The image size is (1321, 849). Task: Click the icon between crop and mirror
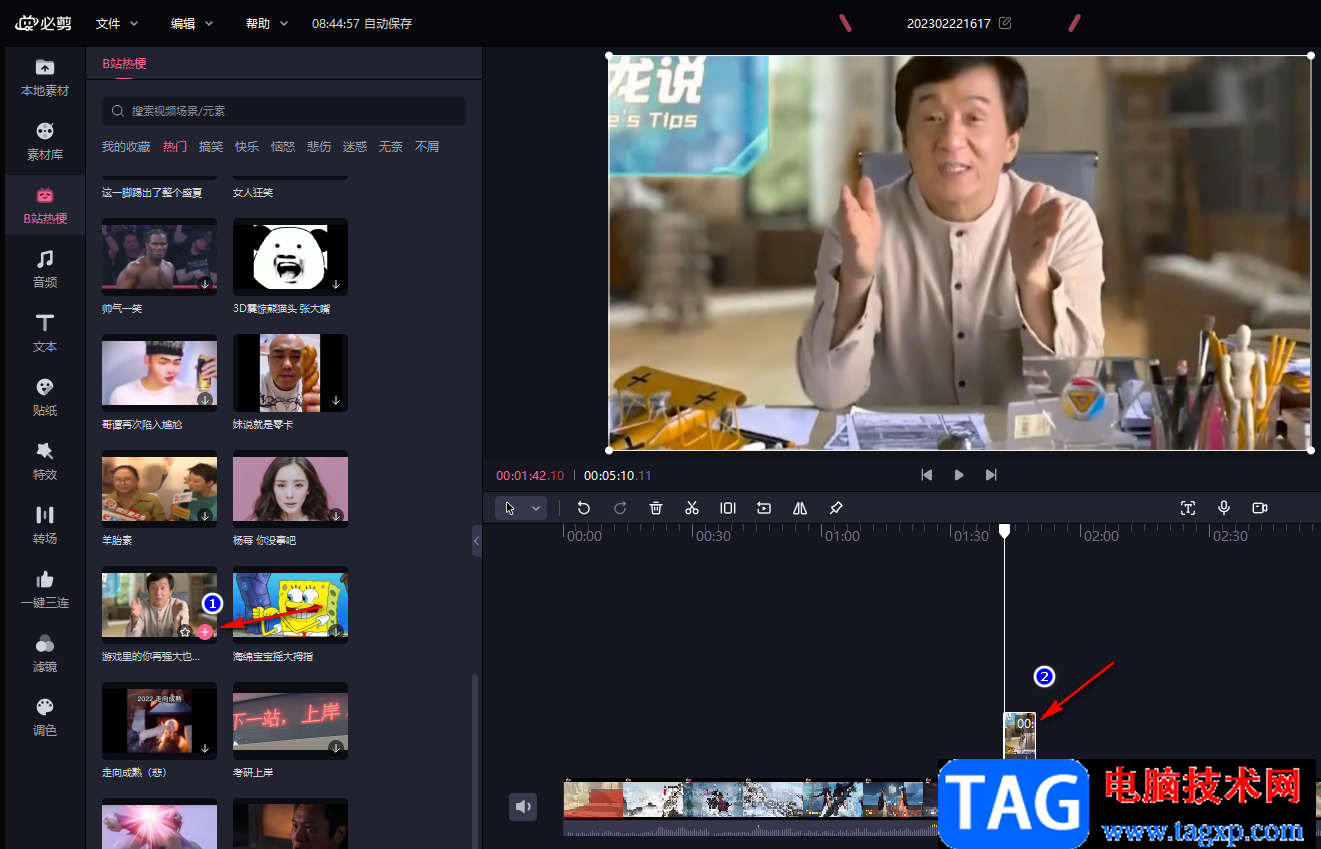[x=764, y=508]
